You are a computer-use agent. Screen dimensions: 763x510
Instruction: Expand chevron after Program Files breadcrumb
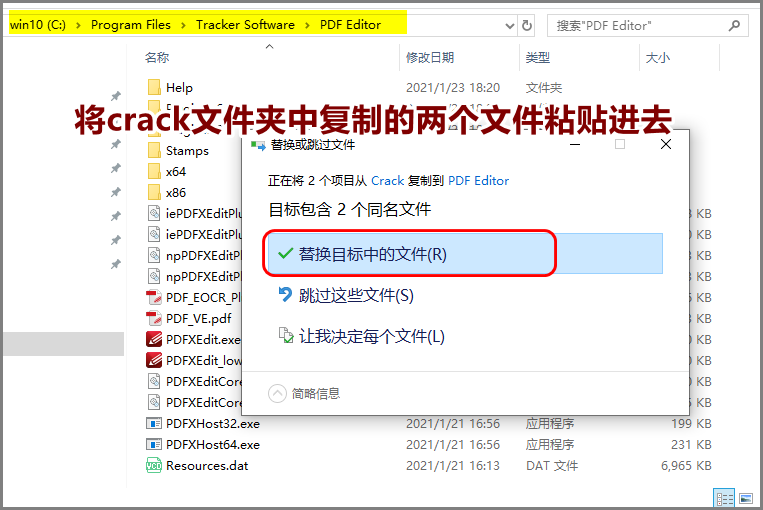(183, 25)
